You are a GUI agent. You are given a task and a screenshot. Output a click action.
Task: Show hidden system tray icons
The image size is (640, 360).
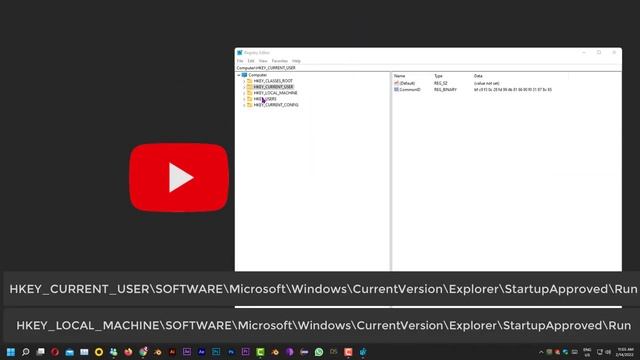click(541, 352)
